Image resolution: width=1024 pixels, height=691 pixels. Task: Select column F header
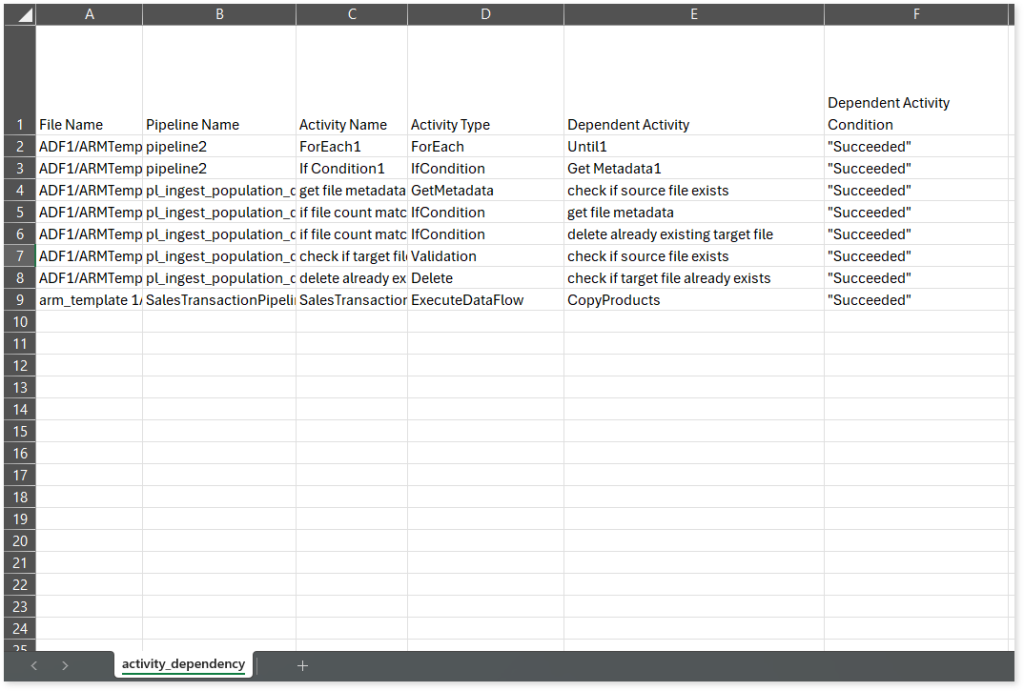point(916,14)
